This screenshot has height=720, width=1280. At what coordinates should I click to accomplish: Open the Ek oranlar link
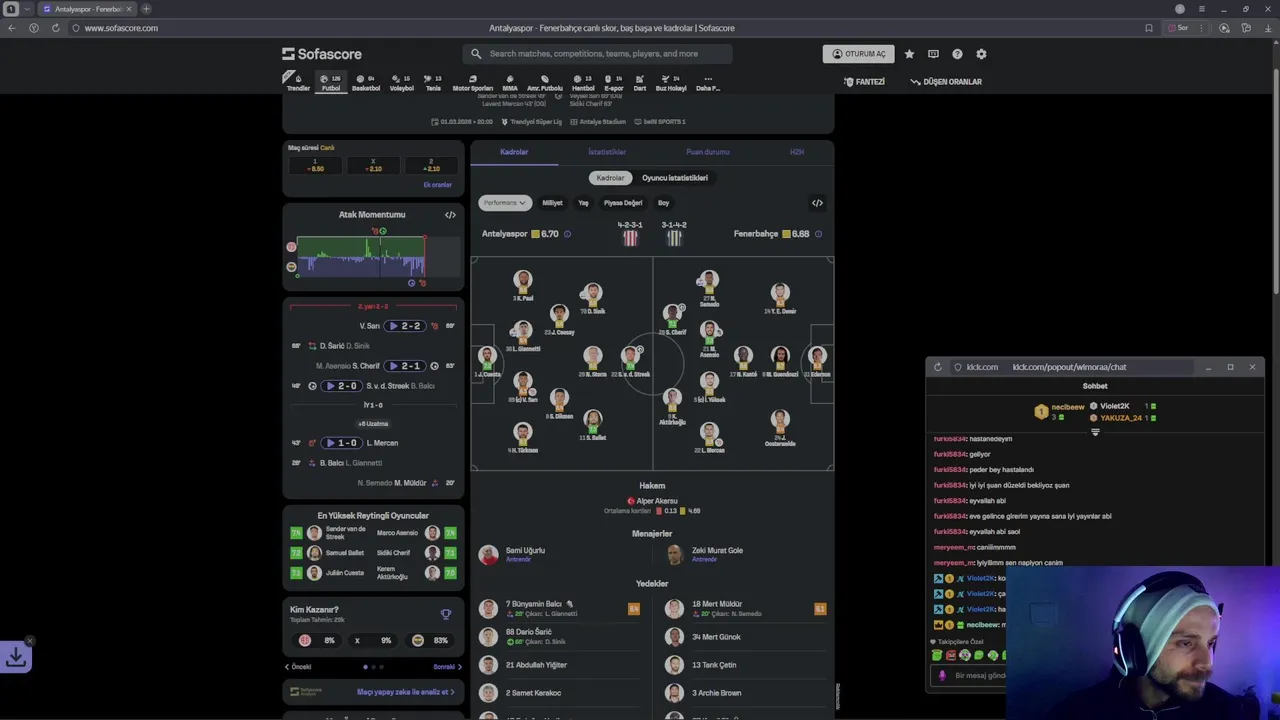(437, 185)
